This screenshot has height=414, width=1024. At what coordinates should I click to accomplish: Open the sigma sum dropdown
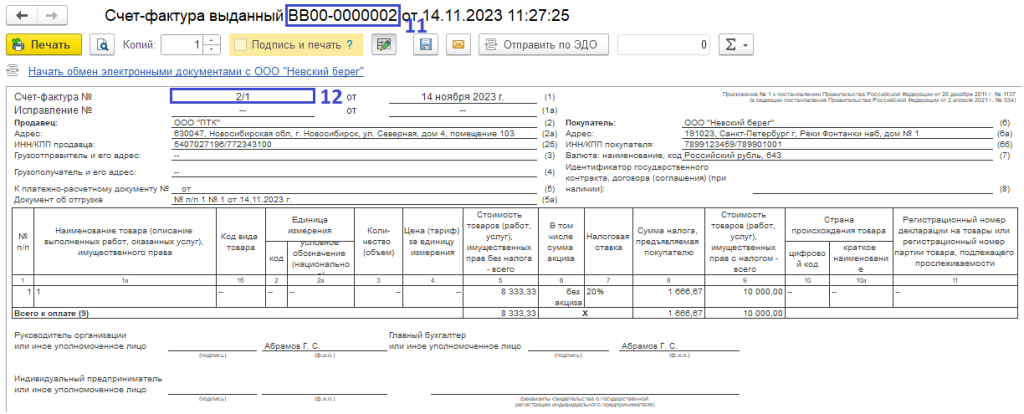[737, 45]
